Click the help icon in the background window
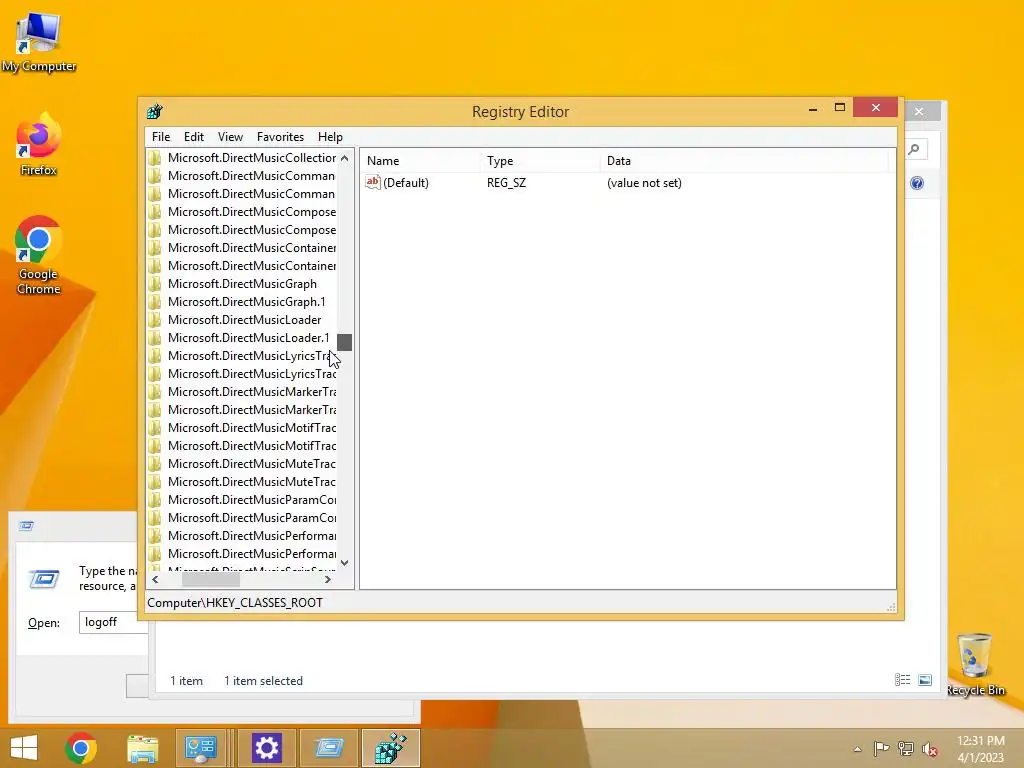 click(x=917, y=184)
